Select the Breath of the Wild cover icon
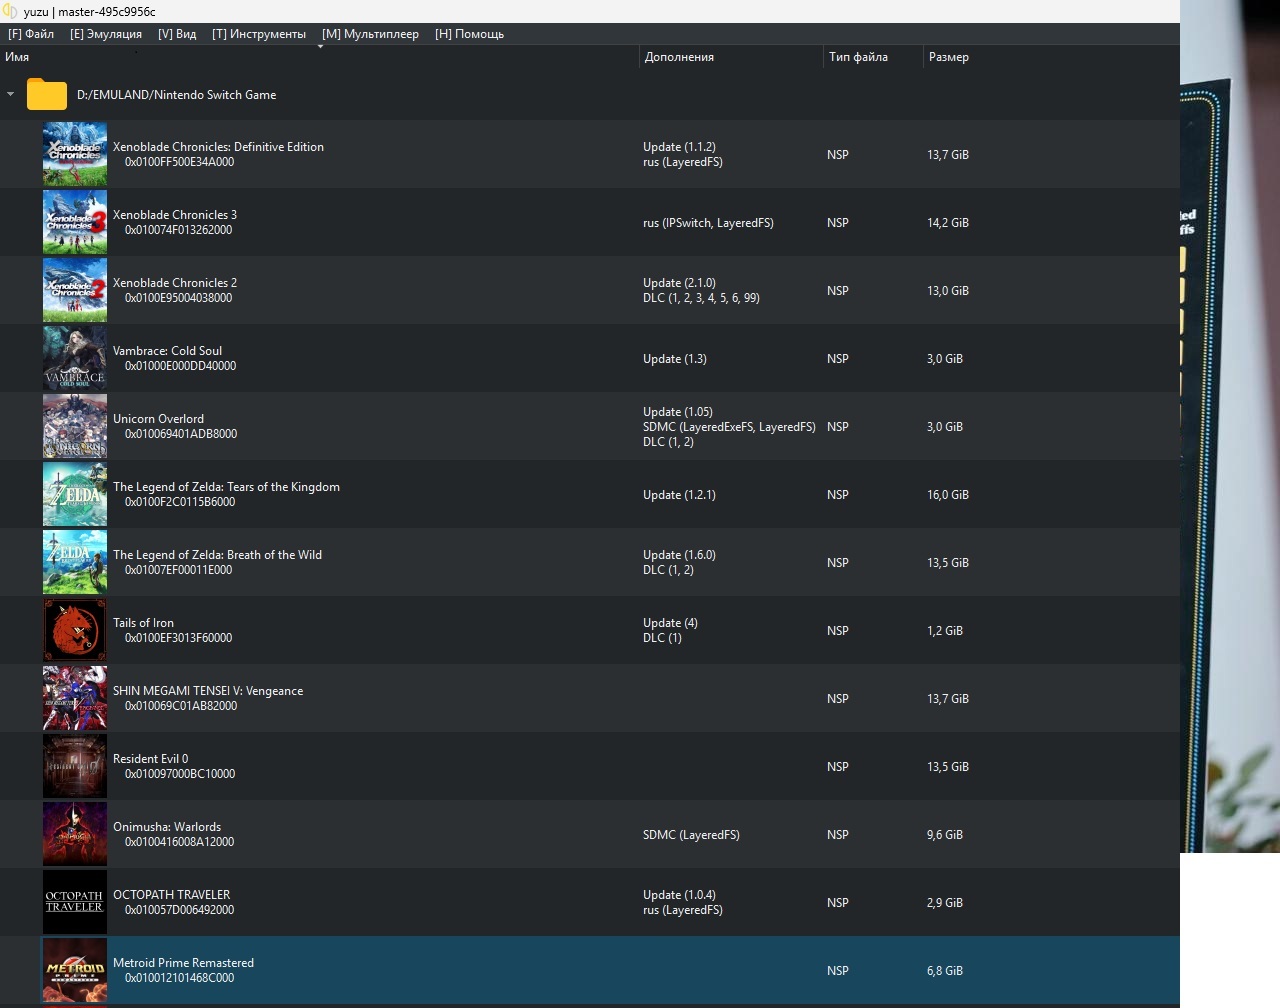The image size is (1280, 1008). click(x=75, y=562)
